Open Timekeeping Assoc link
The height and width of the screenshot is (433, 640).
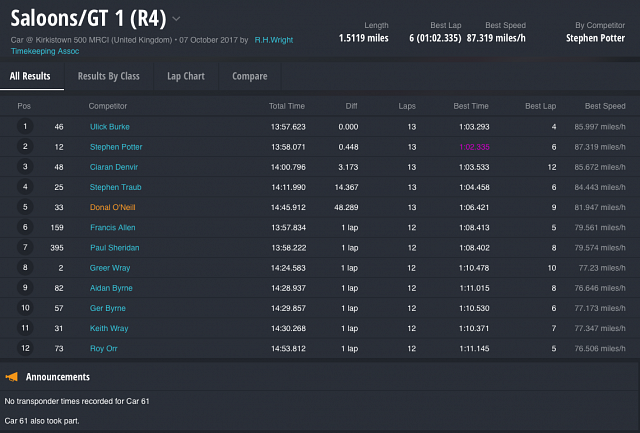point(45,51)
